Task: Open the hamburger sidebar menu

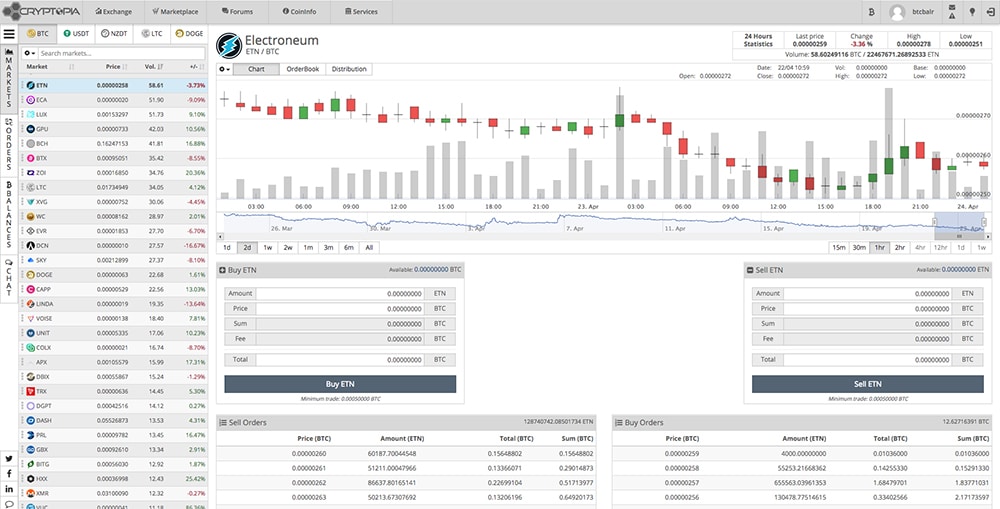Action: [x=9, y=33]
